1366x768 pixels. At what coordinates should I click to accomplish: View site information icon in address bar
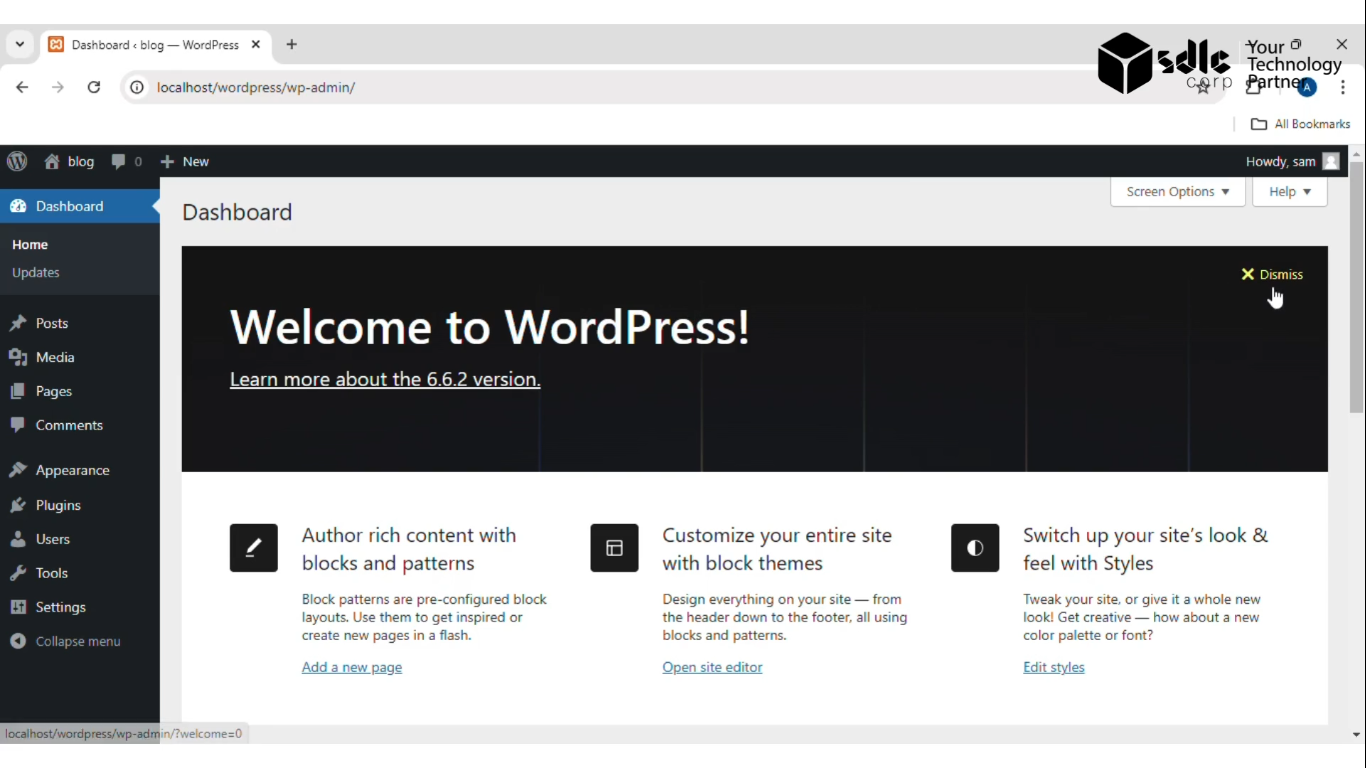[137, 87]
